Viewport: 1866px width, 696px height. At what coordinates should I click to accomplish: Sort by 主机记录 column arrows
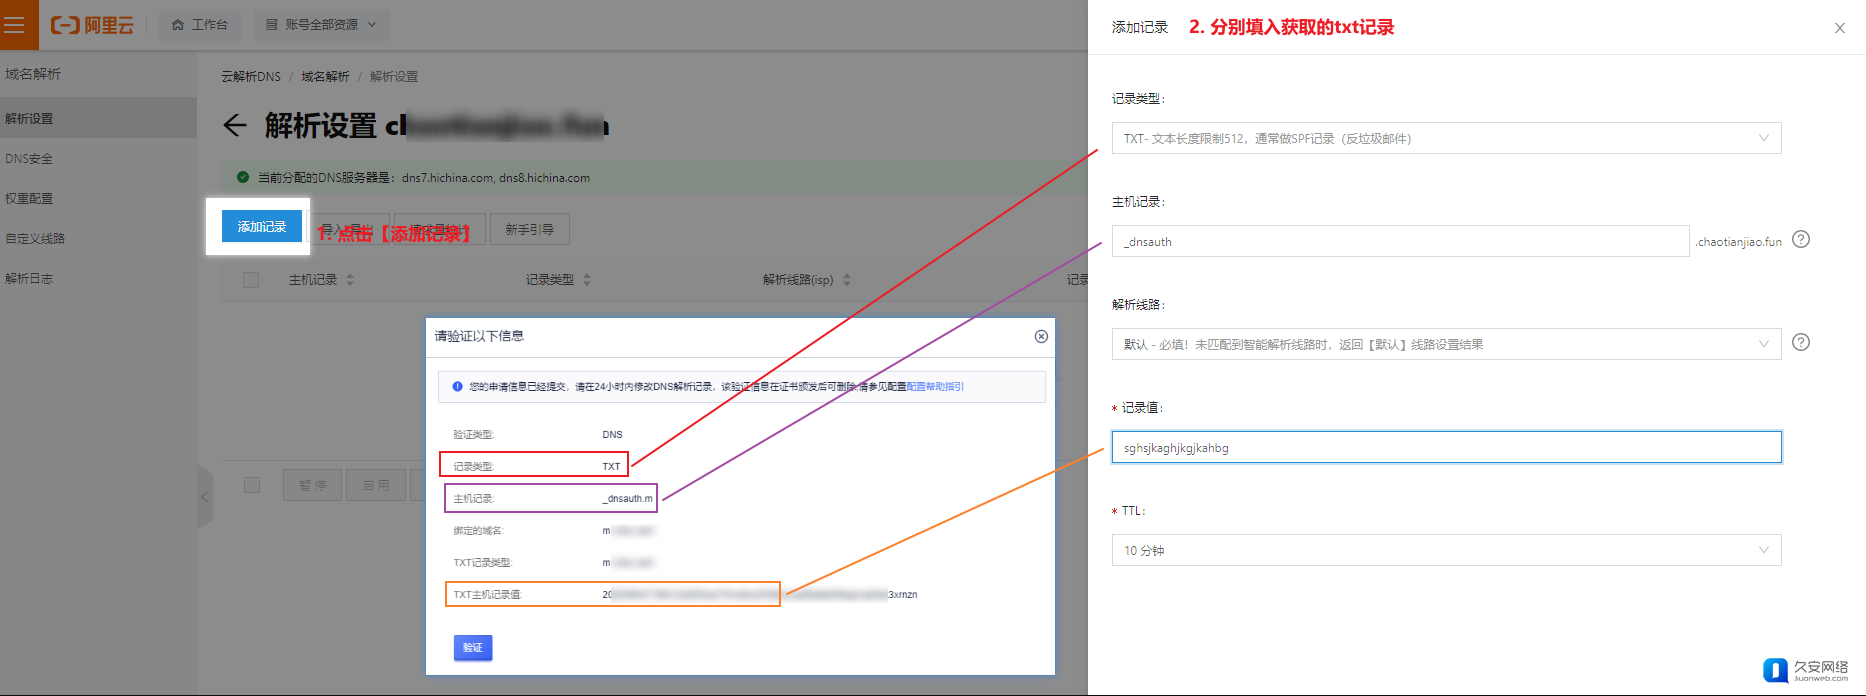[350, 280]
